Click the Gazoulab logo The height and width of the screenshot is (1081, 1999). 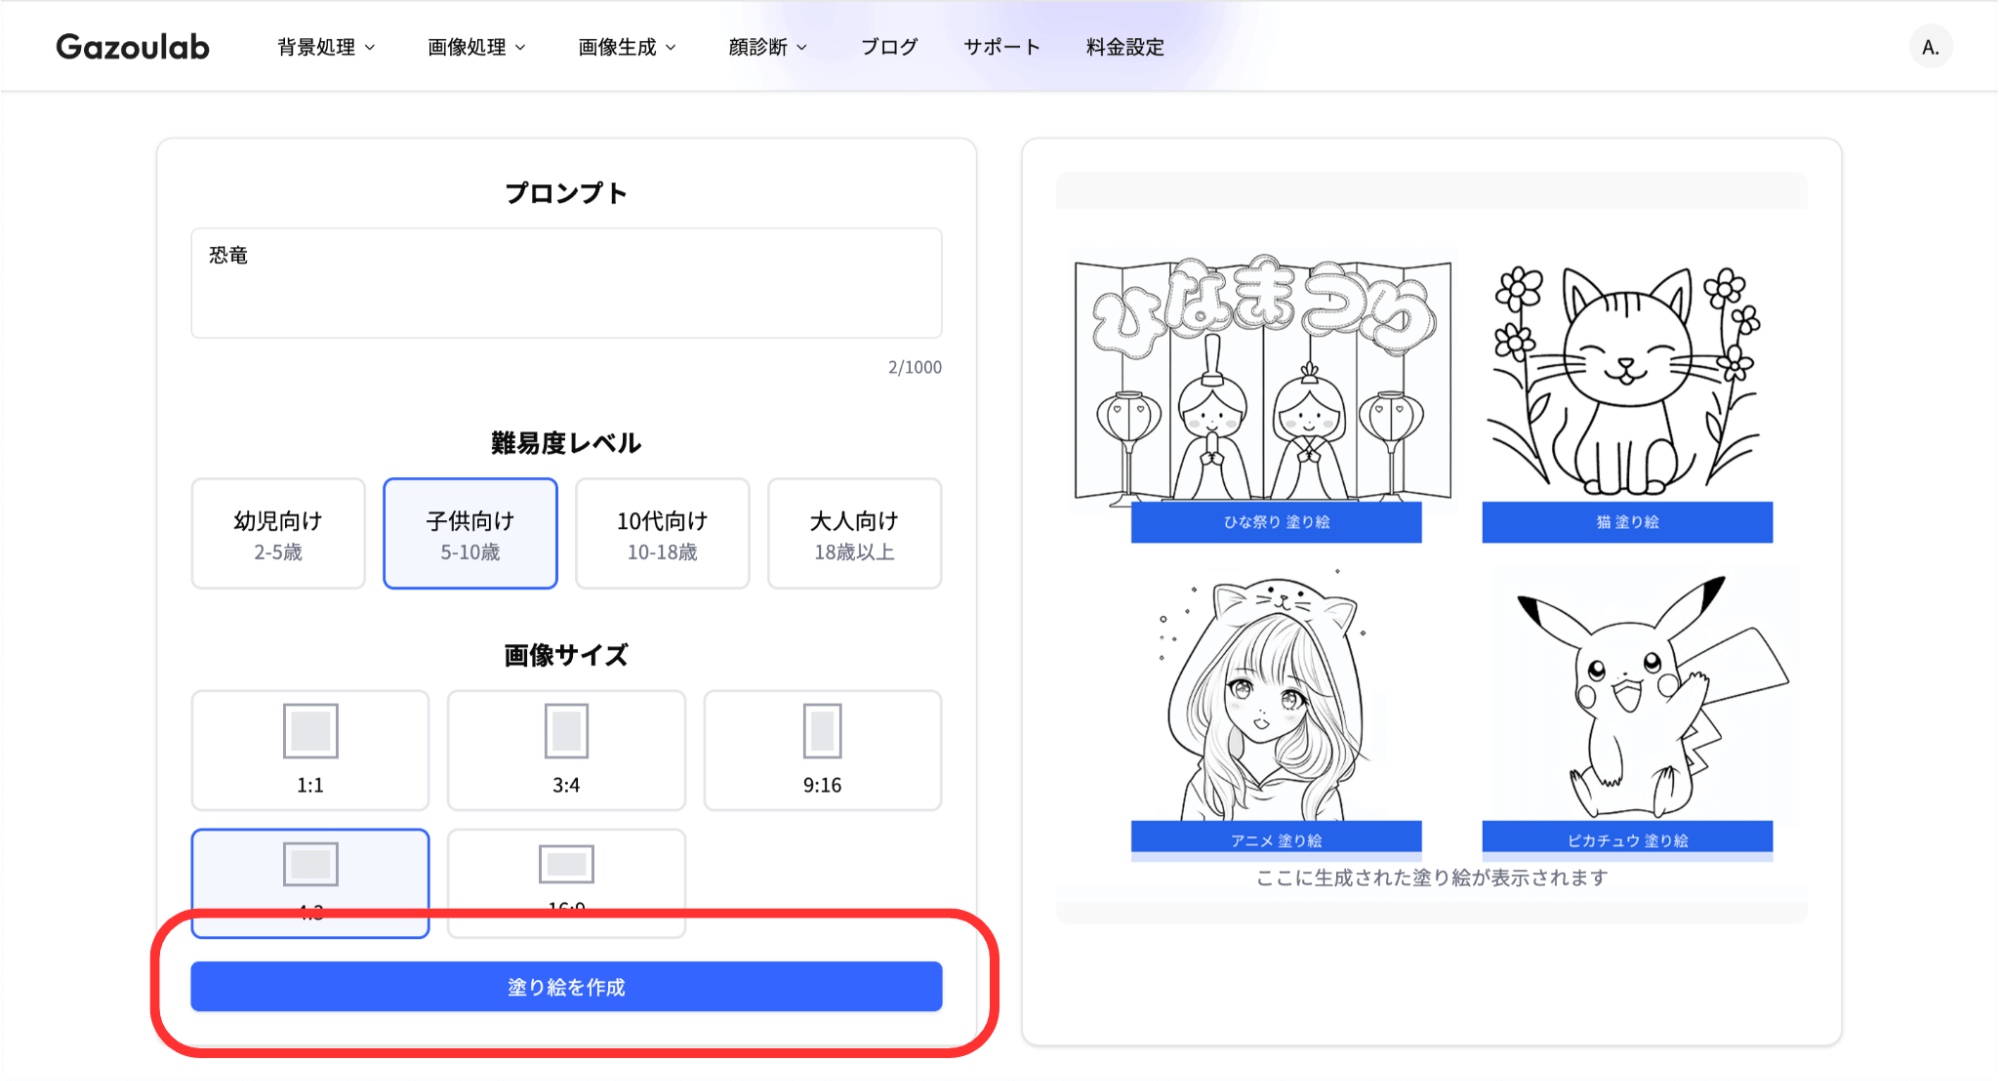[x=133, y=46]
